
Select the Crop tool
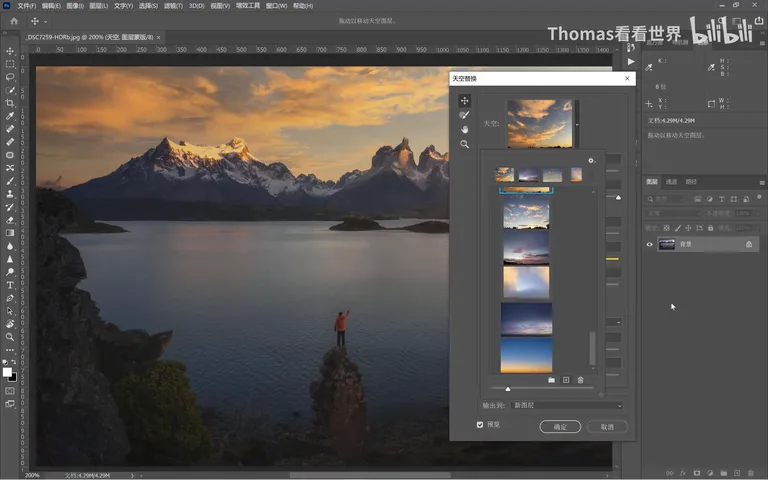pyautogui.click(x=10, y=103)
